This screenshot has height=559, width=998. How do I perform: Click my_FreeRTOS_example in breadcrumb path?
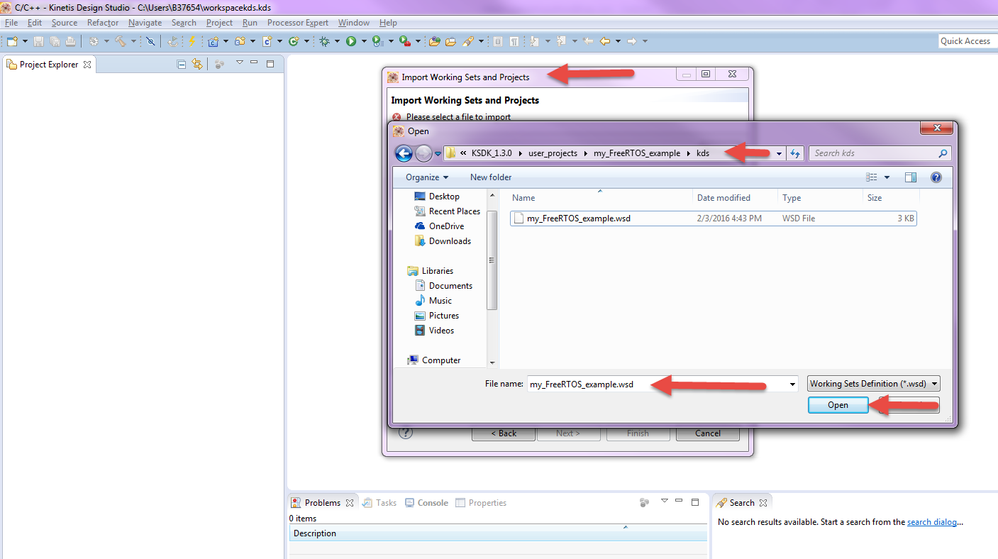(x=636, y=153)
